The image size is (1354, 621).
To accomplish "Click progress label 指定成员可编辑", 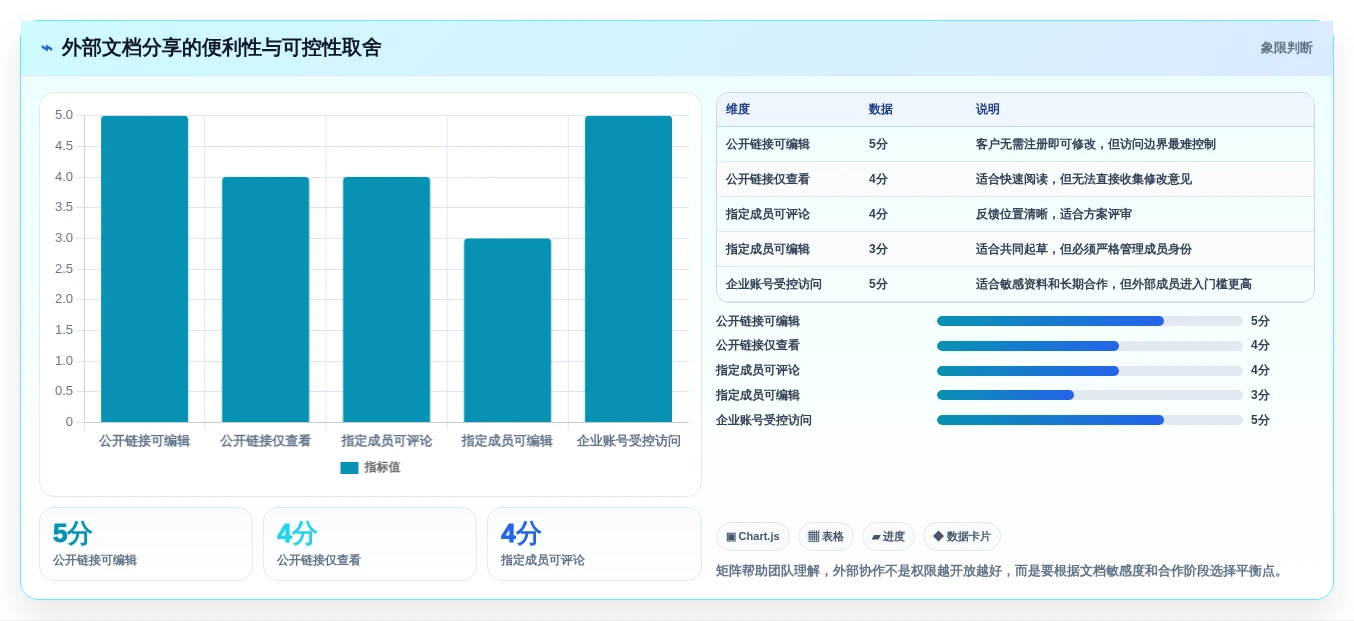I will click(758, 395).
